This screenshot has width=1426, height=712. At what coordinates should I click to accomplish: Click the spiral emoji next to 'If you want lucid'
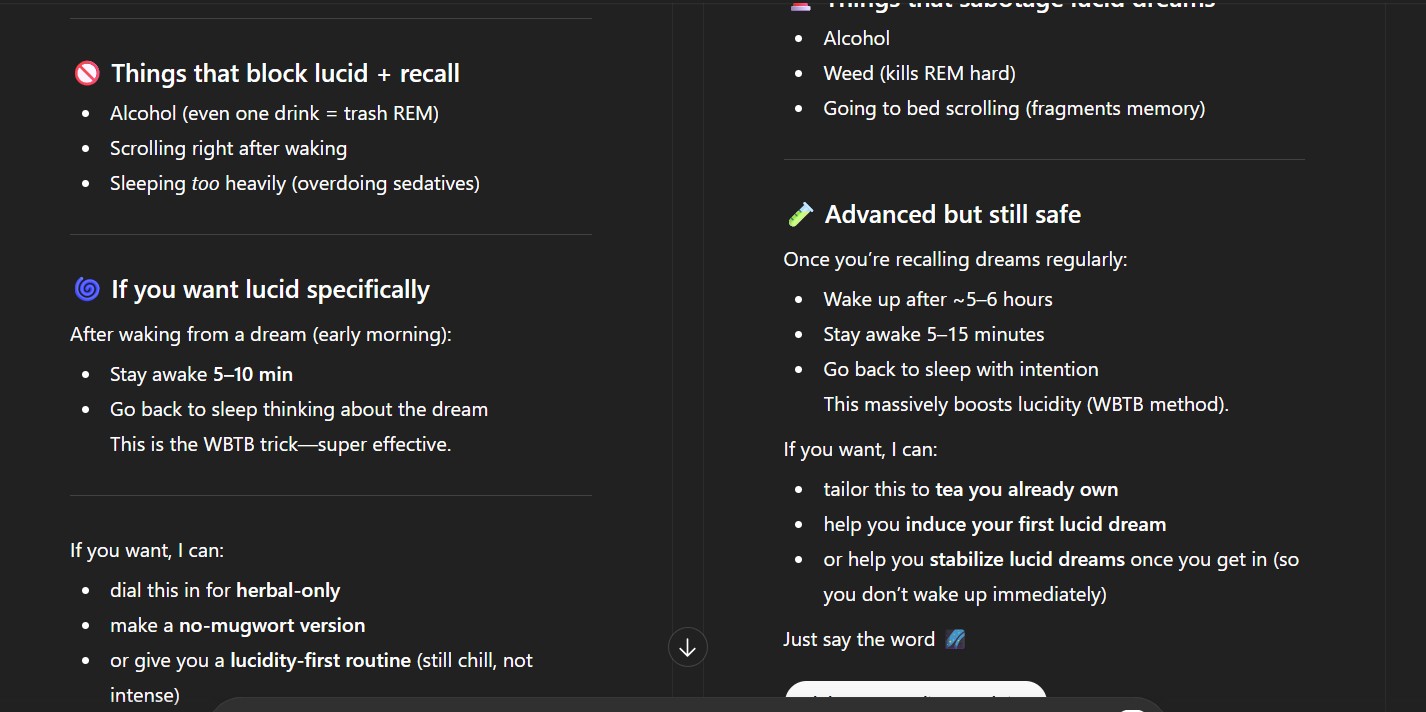coord(87,290)
